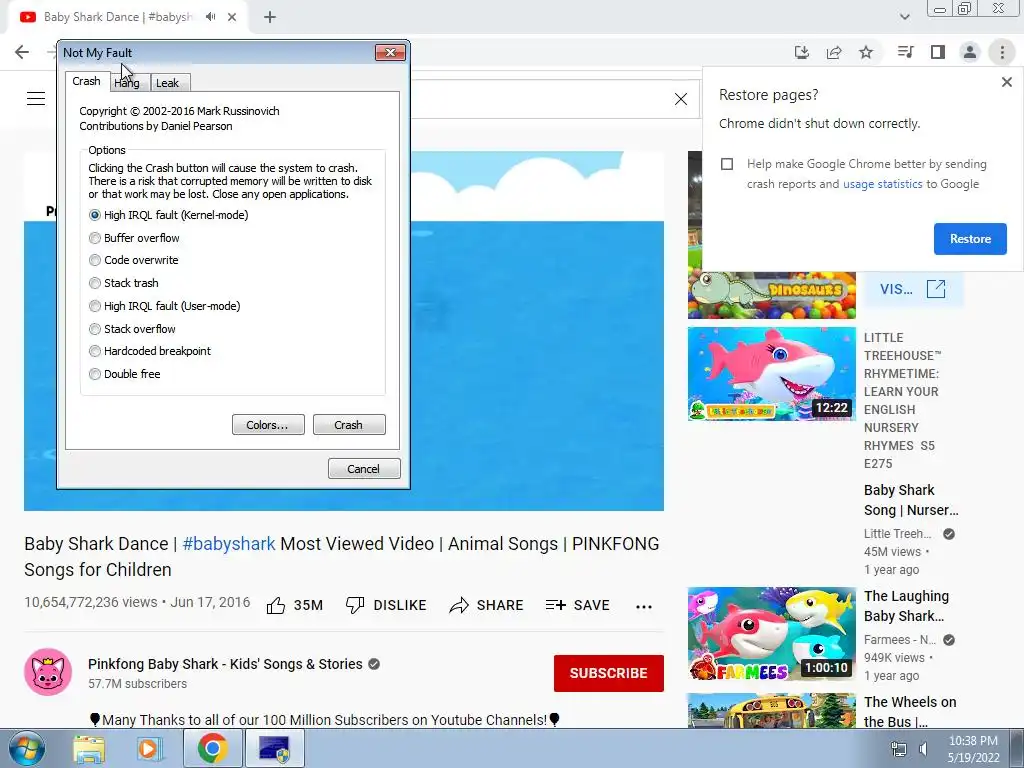Subscribe to the Pinkfong channel
The image size is (1024, 768).
[609, 673]
